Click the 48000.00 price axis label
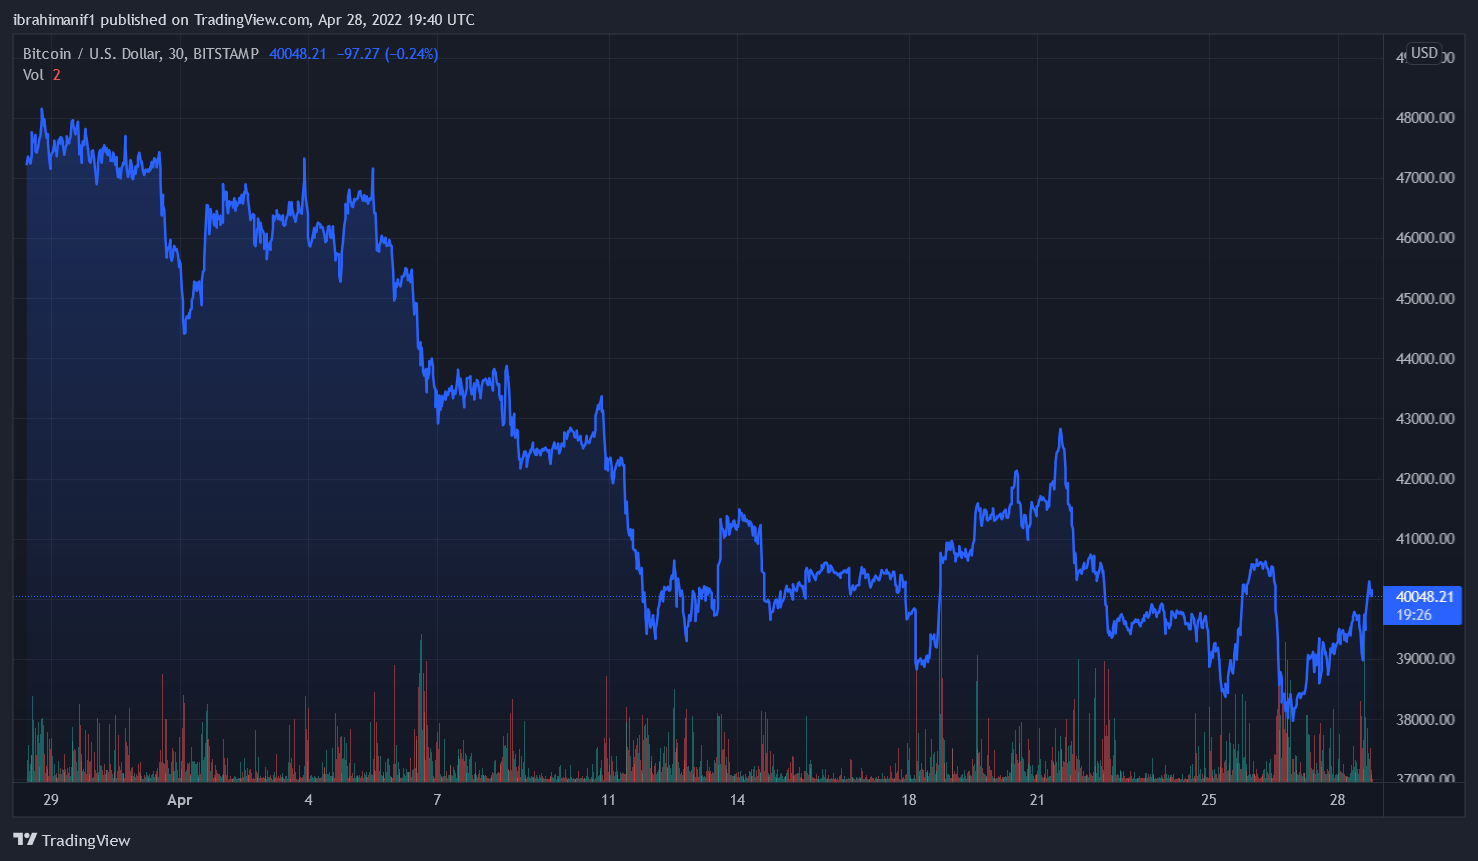 tap(1424, 118)
